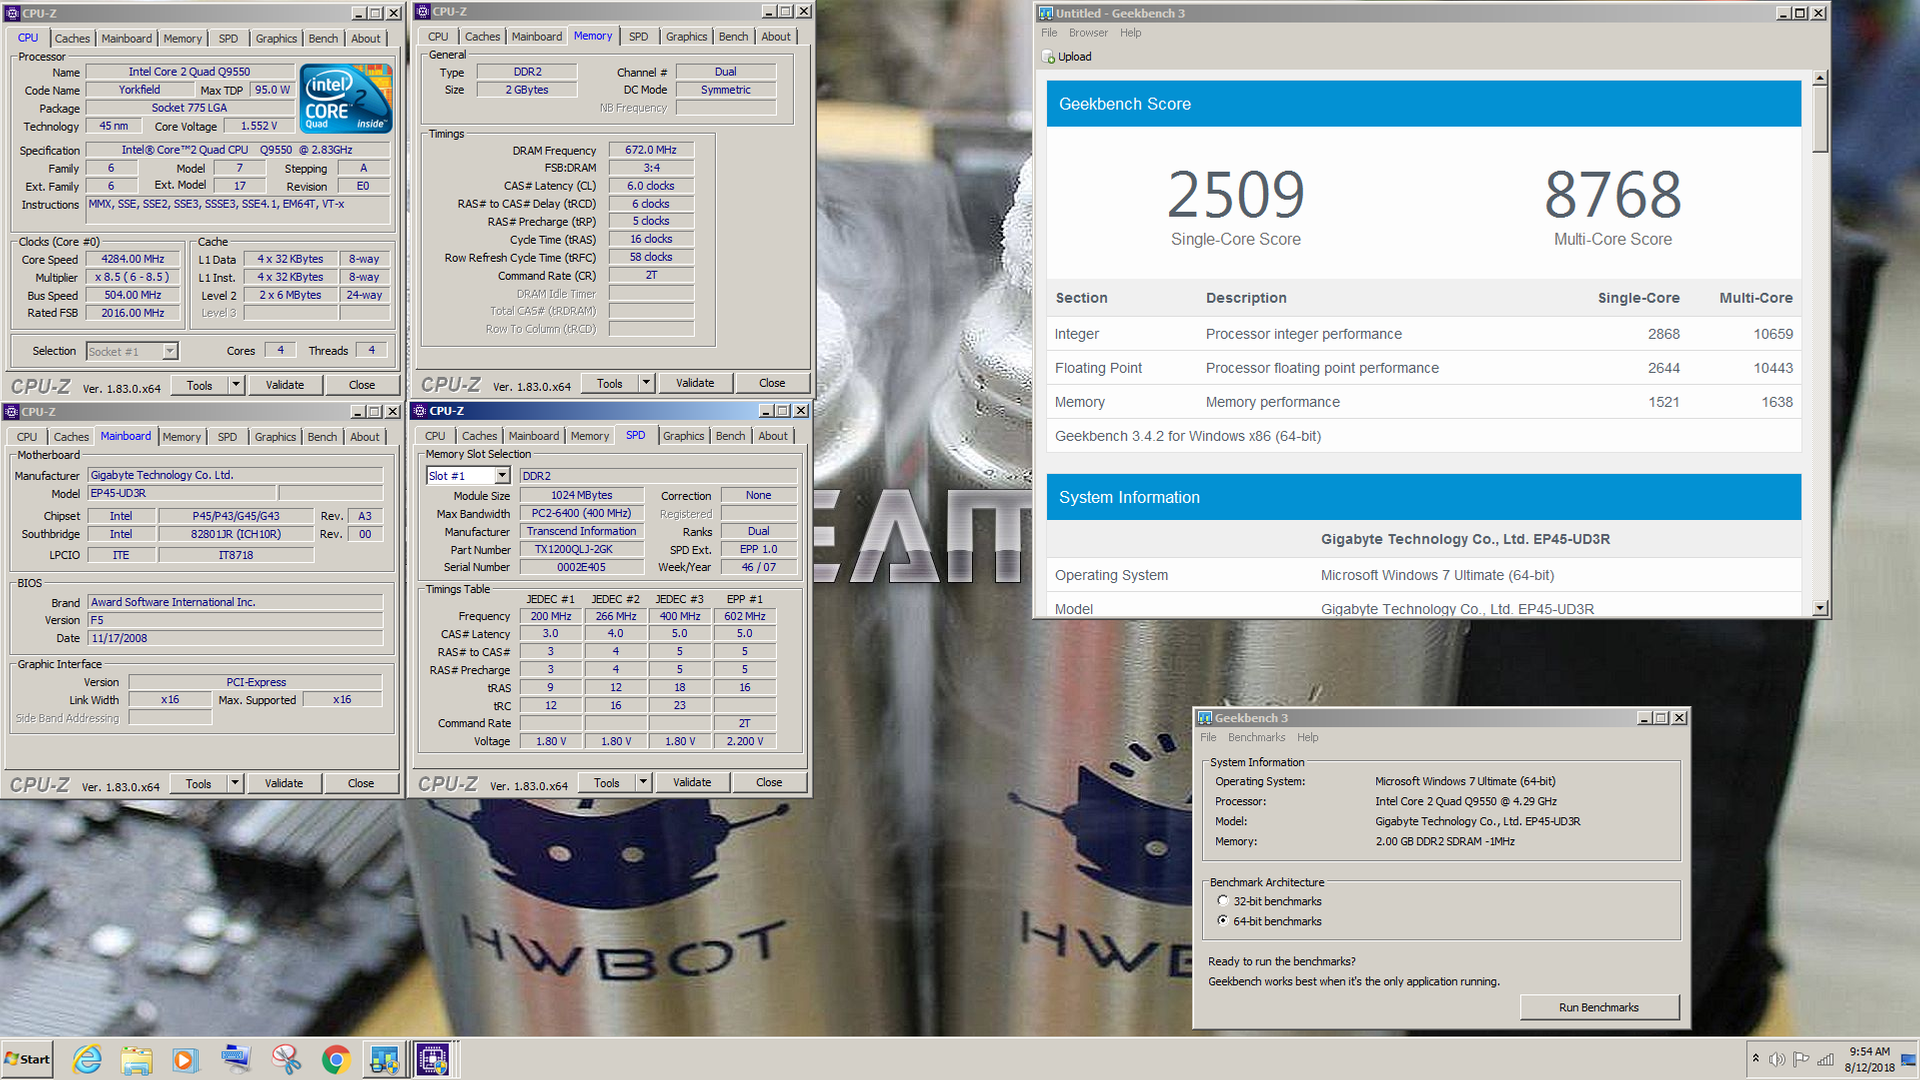1920x1080 pixels.
Task: Switch to Bench tab in Mainboard CPU-Z window
Action: [322, 437]
